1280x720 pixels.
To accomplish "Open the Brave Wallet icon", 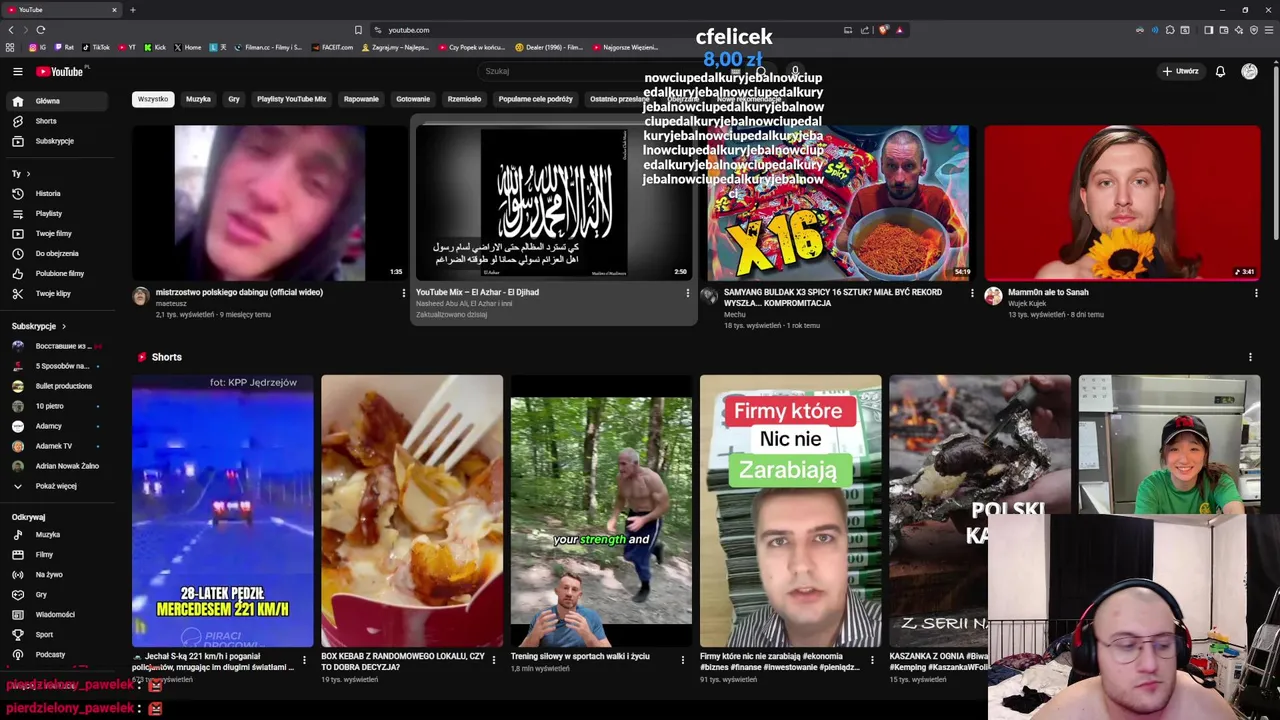I will pos(1224,30).
